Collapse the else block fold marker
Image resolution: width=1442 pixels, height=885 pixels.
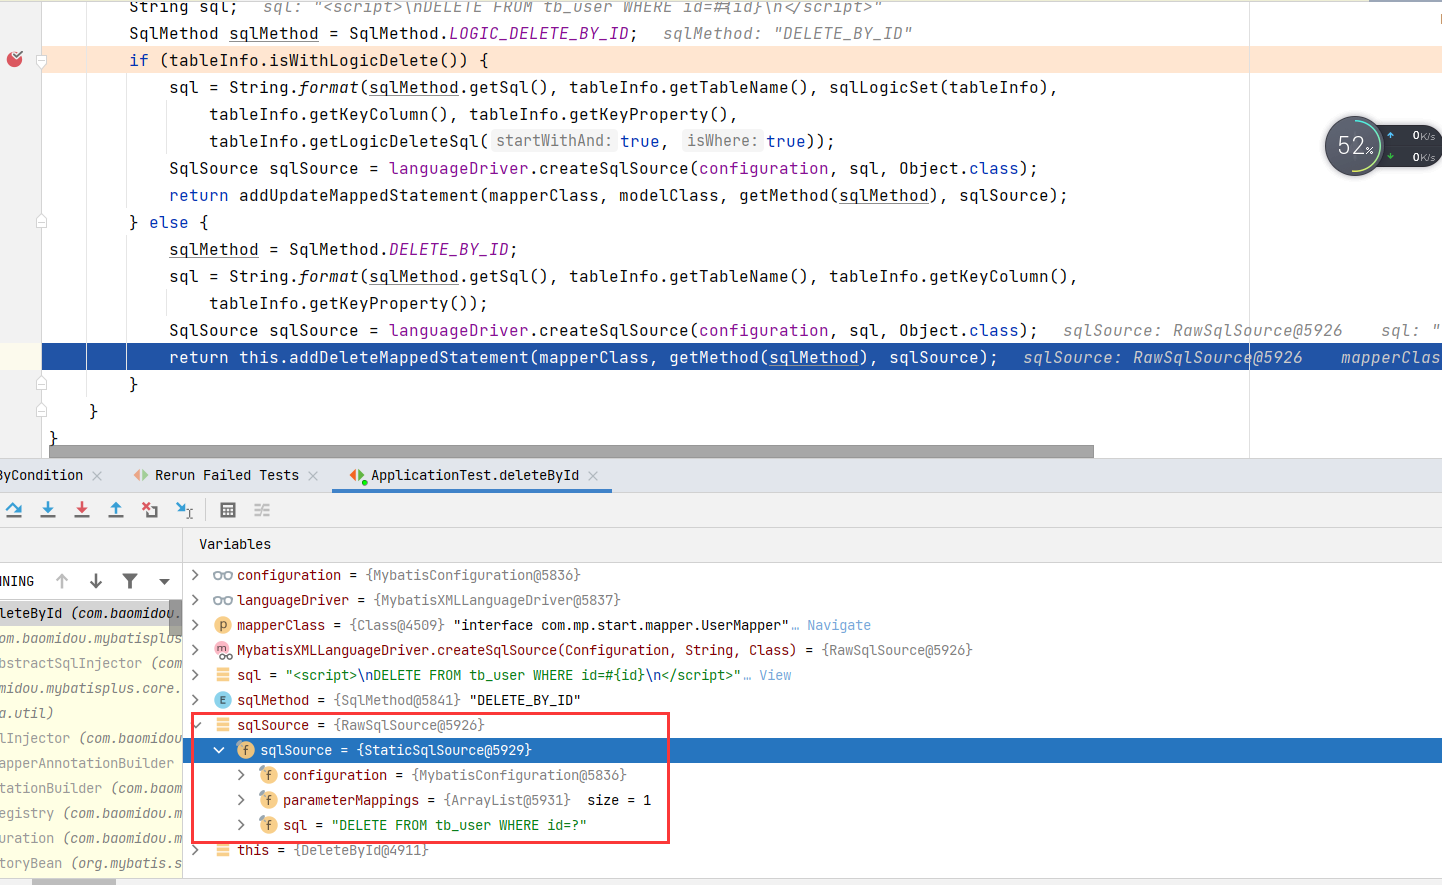click(x=41, y=222)
